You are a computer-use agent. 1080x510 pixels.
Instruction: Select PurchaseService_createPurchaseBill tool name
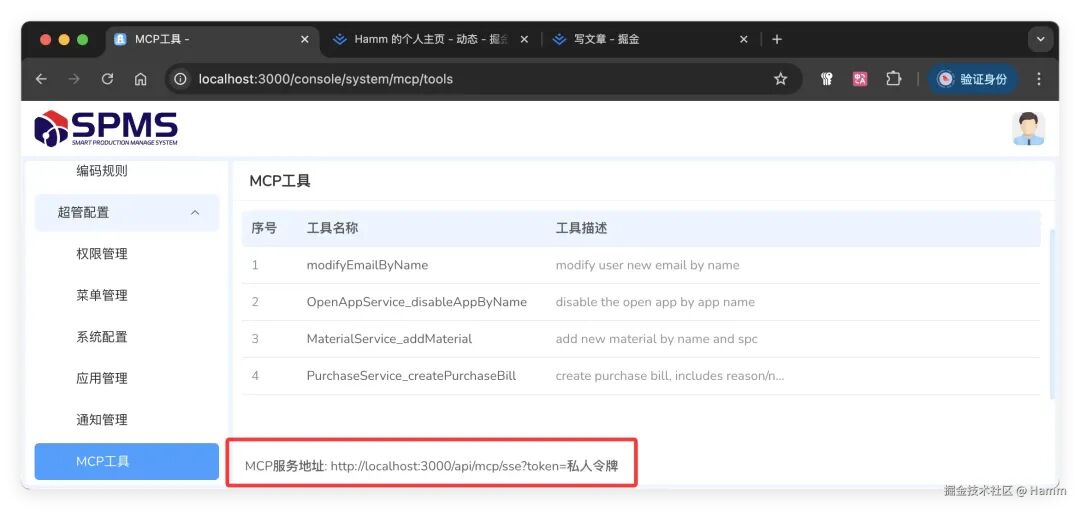click(x=411, y=376)
